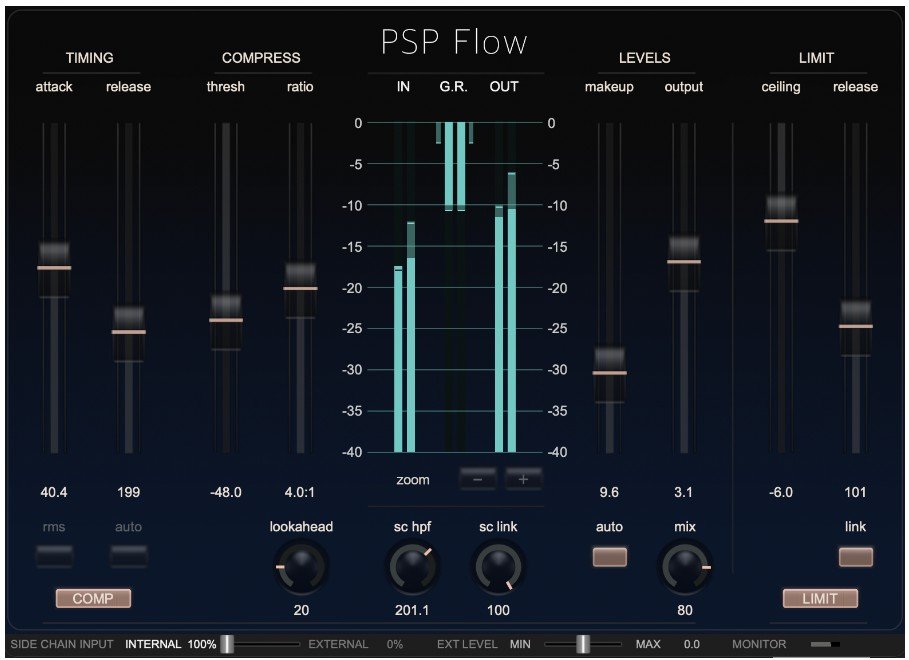Toggle the limiter link switch
Screen dimensions: 909x660
click(856, 557)
